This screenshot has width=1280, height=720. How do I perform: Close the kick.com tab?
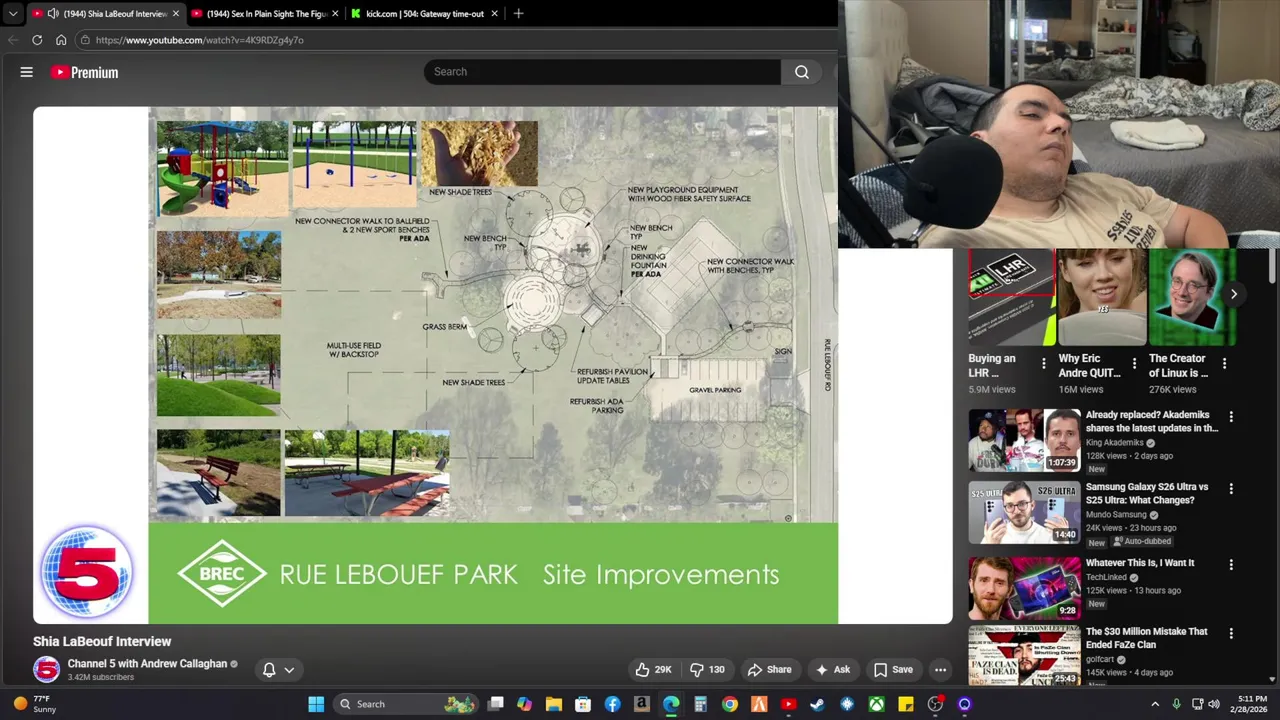[494, 14]
